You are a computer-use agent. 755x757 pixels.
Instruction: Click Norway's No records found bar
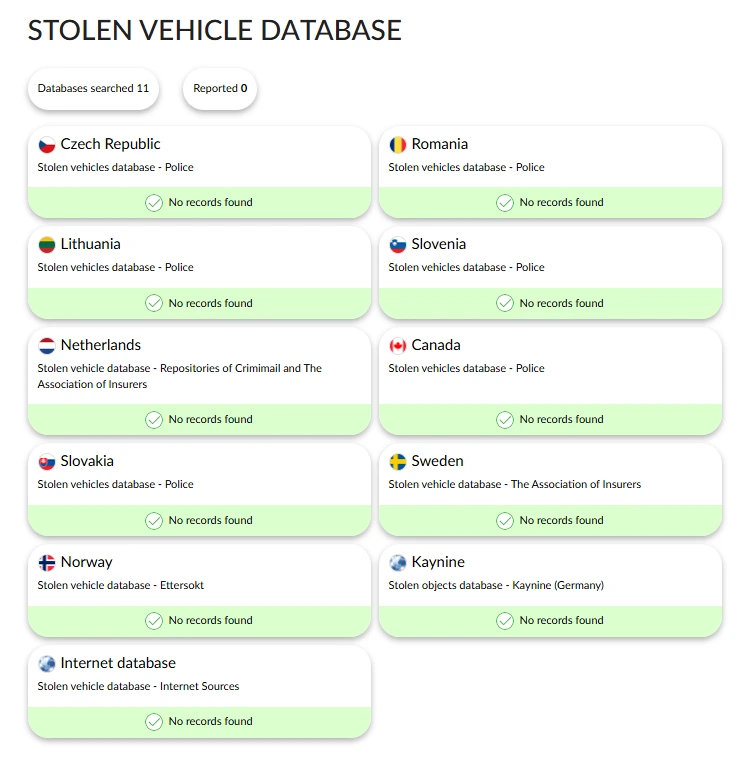tap(199, 621)
